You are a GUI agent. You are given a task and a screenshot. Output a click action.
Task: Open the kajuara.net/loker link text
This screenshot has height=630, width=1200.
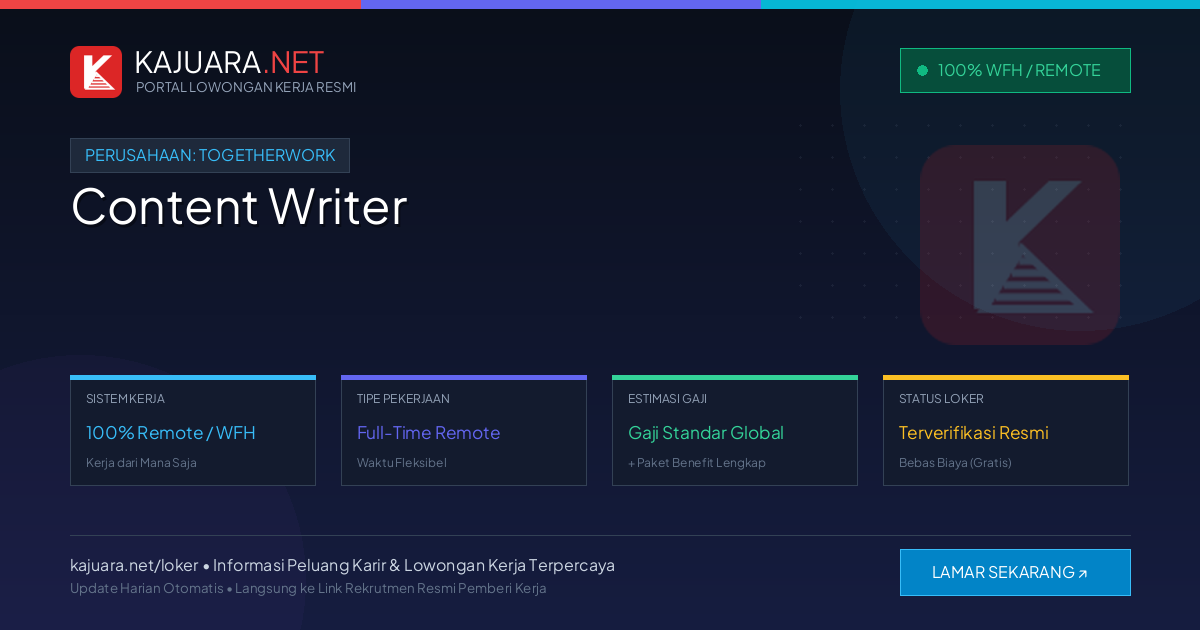[x=134, y=565]
